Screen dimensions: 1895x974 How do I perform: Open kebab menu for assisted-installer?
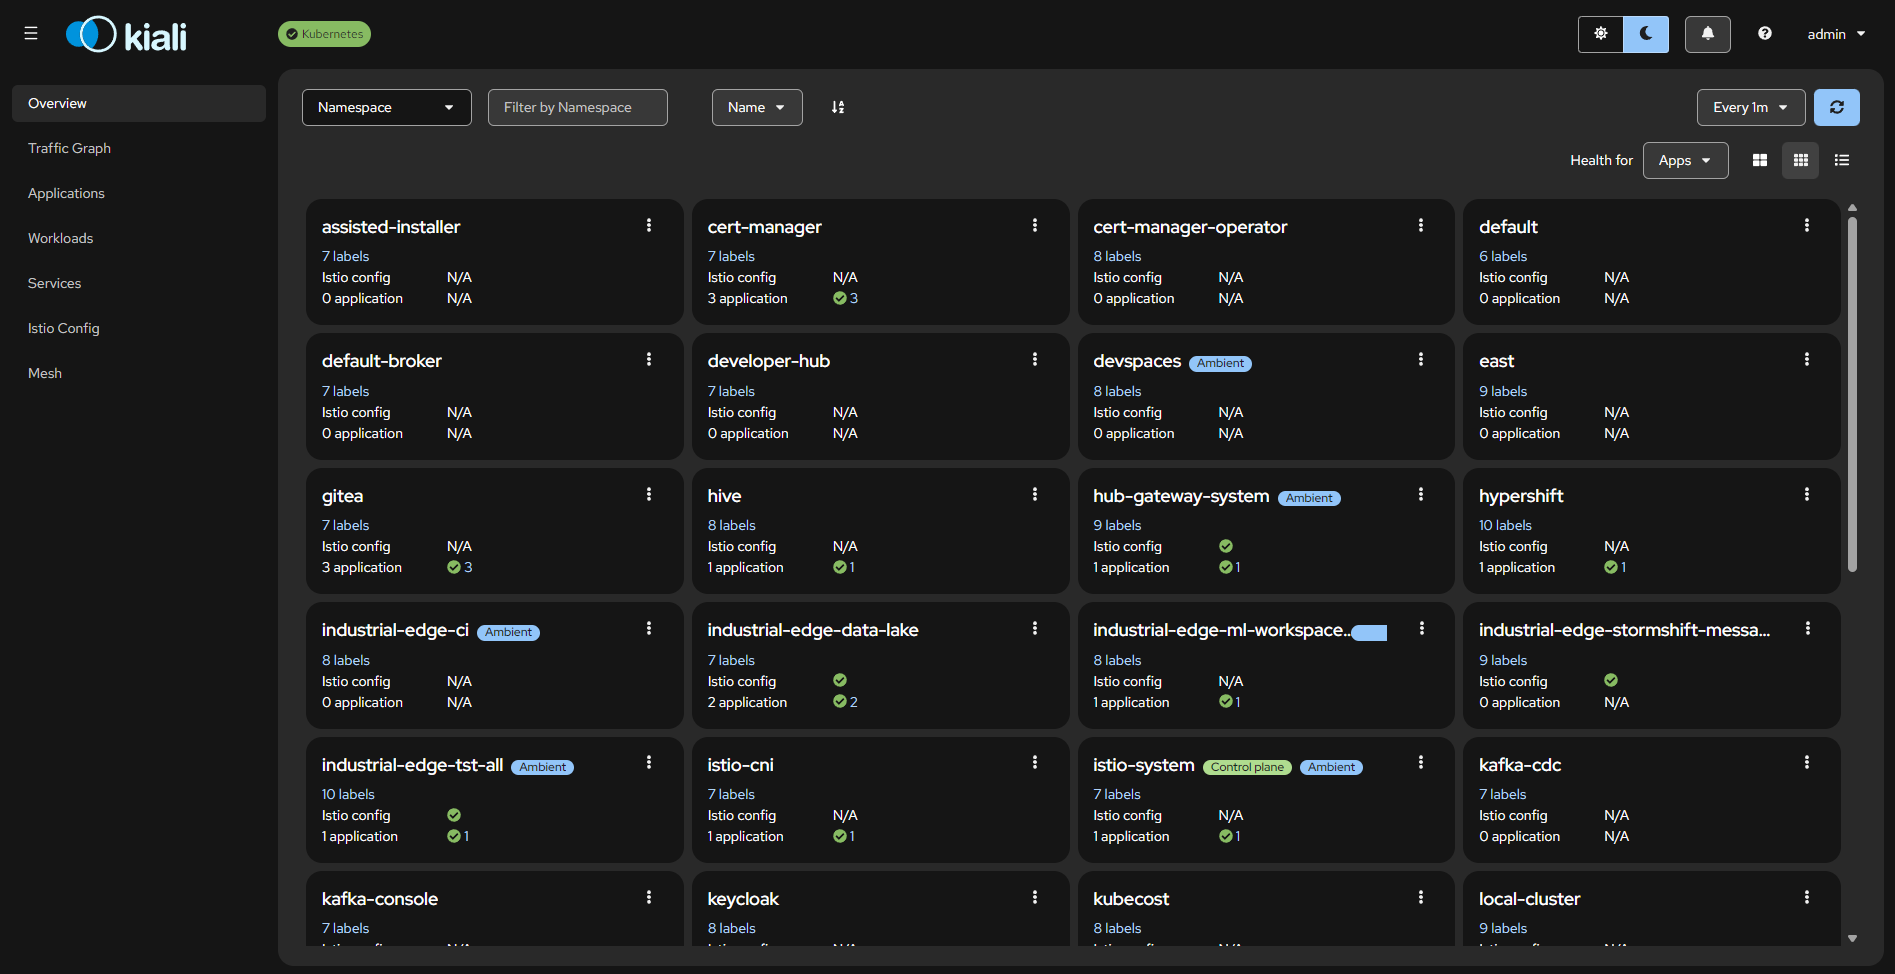[x=649, y=225]
